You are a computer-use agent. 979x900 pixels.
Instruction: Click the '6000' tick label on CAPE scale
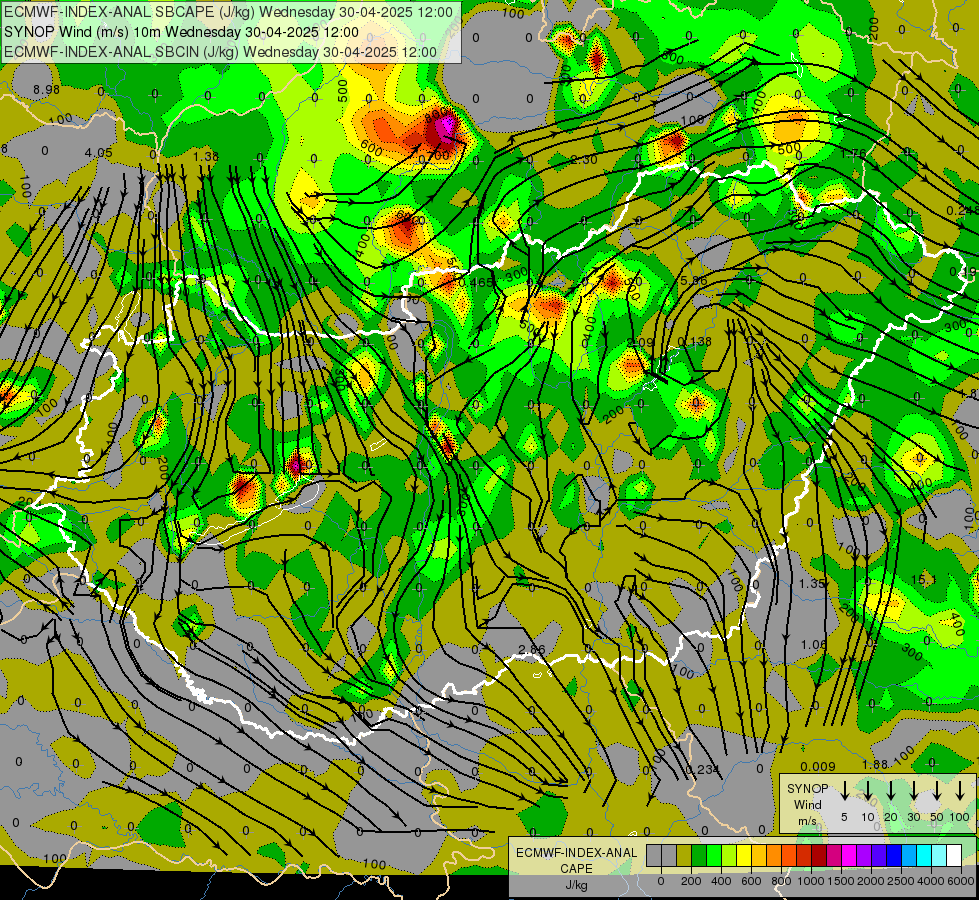pos(961,881)
